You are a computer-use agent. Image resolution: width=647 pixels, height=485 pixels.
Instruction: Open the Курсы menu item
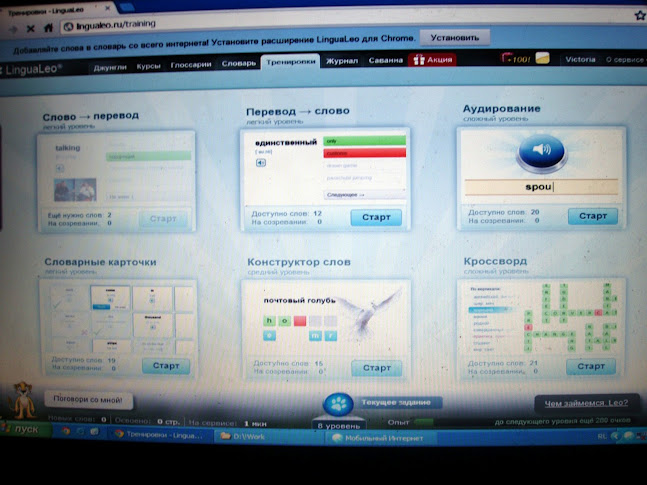148,66
